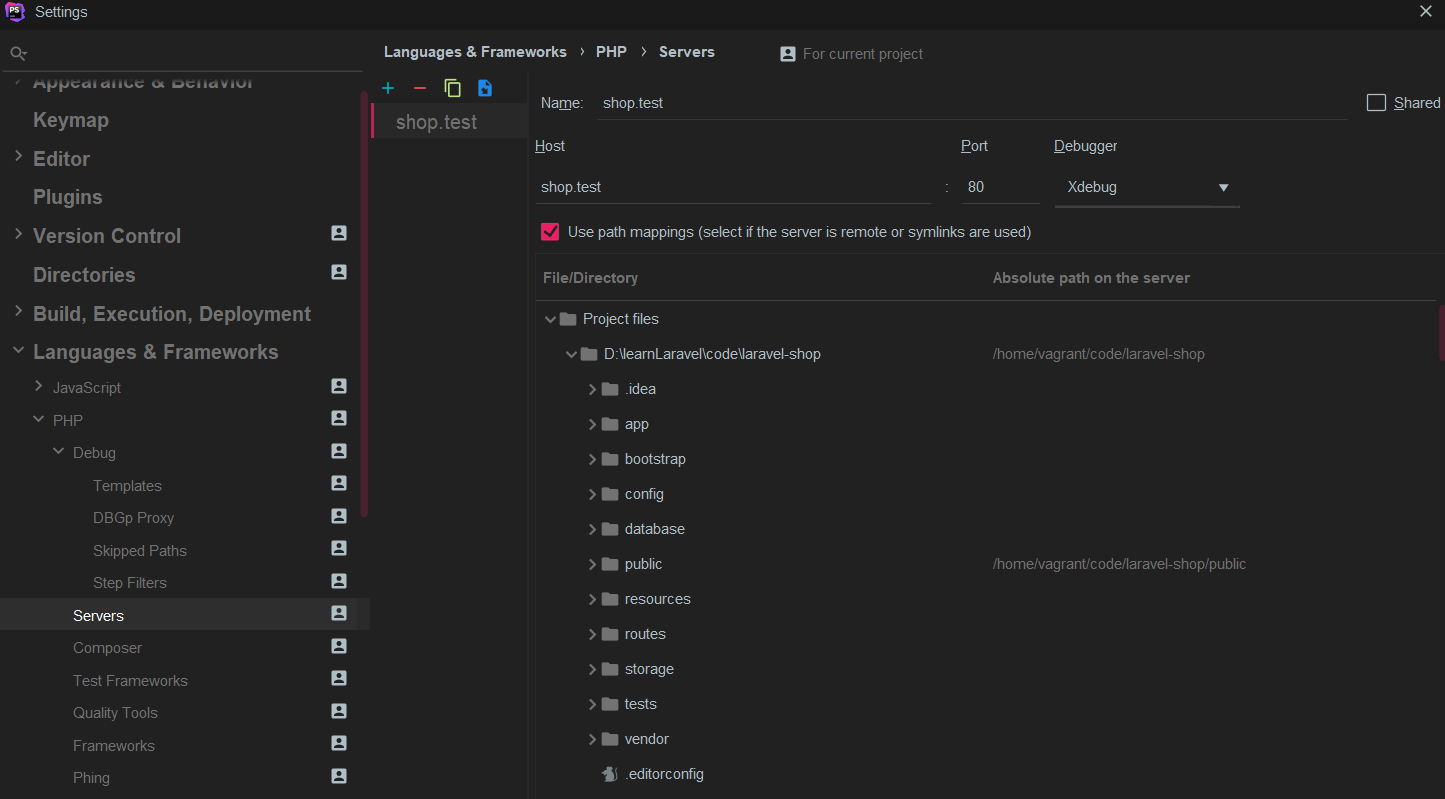
Task: Click the Copy server icon
Action: pyautogui.click(x=453, y=88)
